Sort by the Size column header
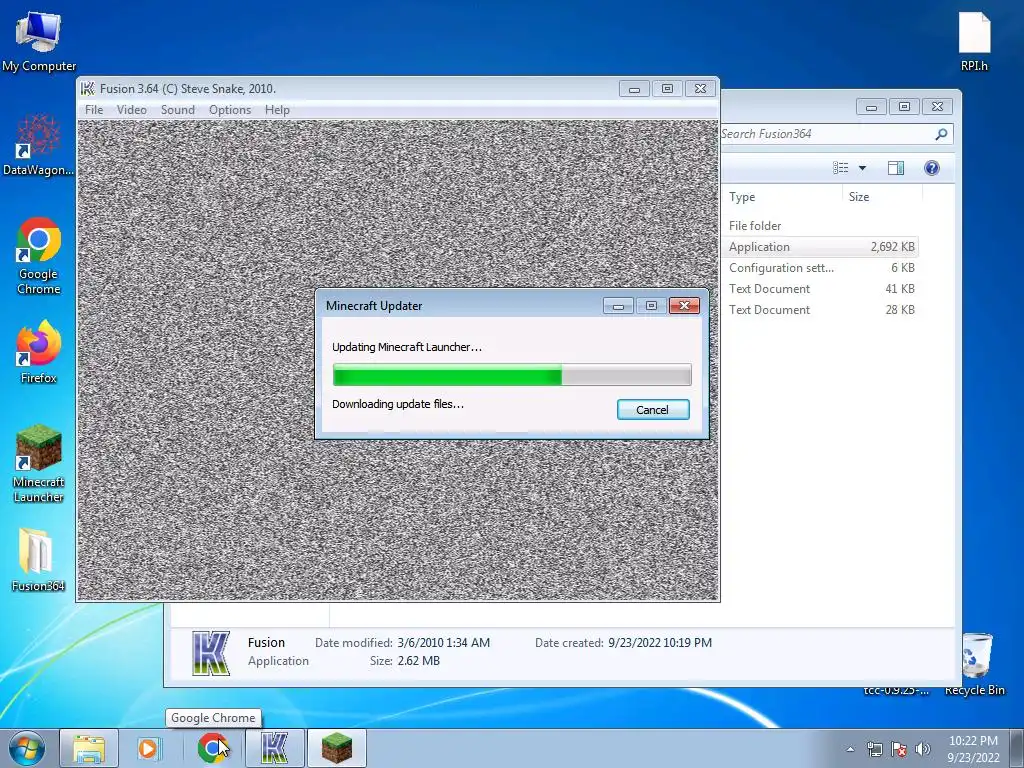Screen dimensions: 1024x768 [x=882, y=197]
